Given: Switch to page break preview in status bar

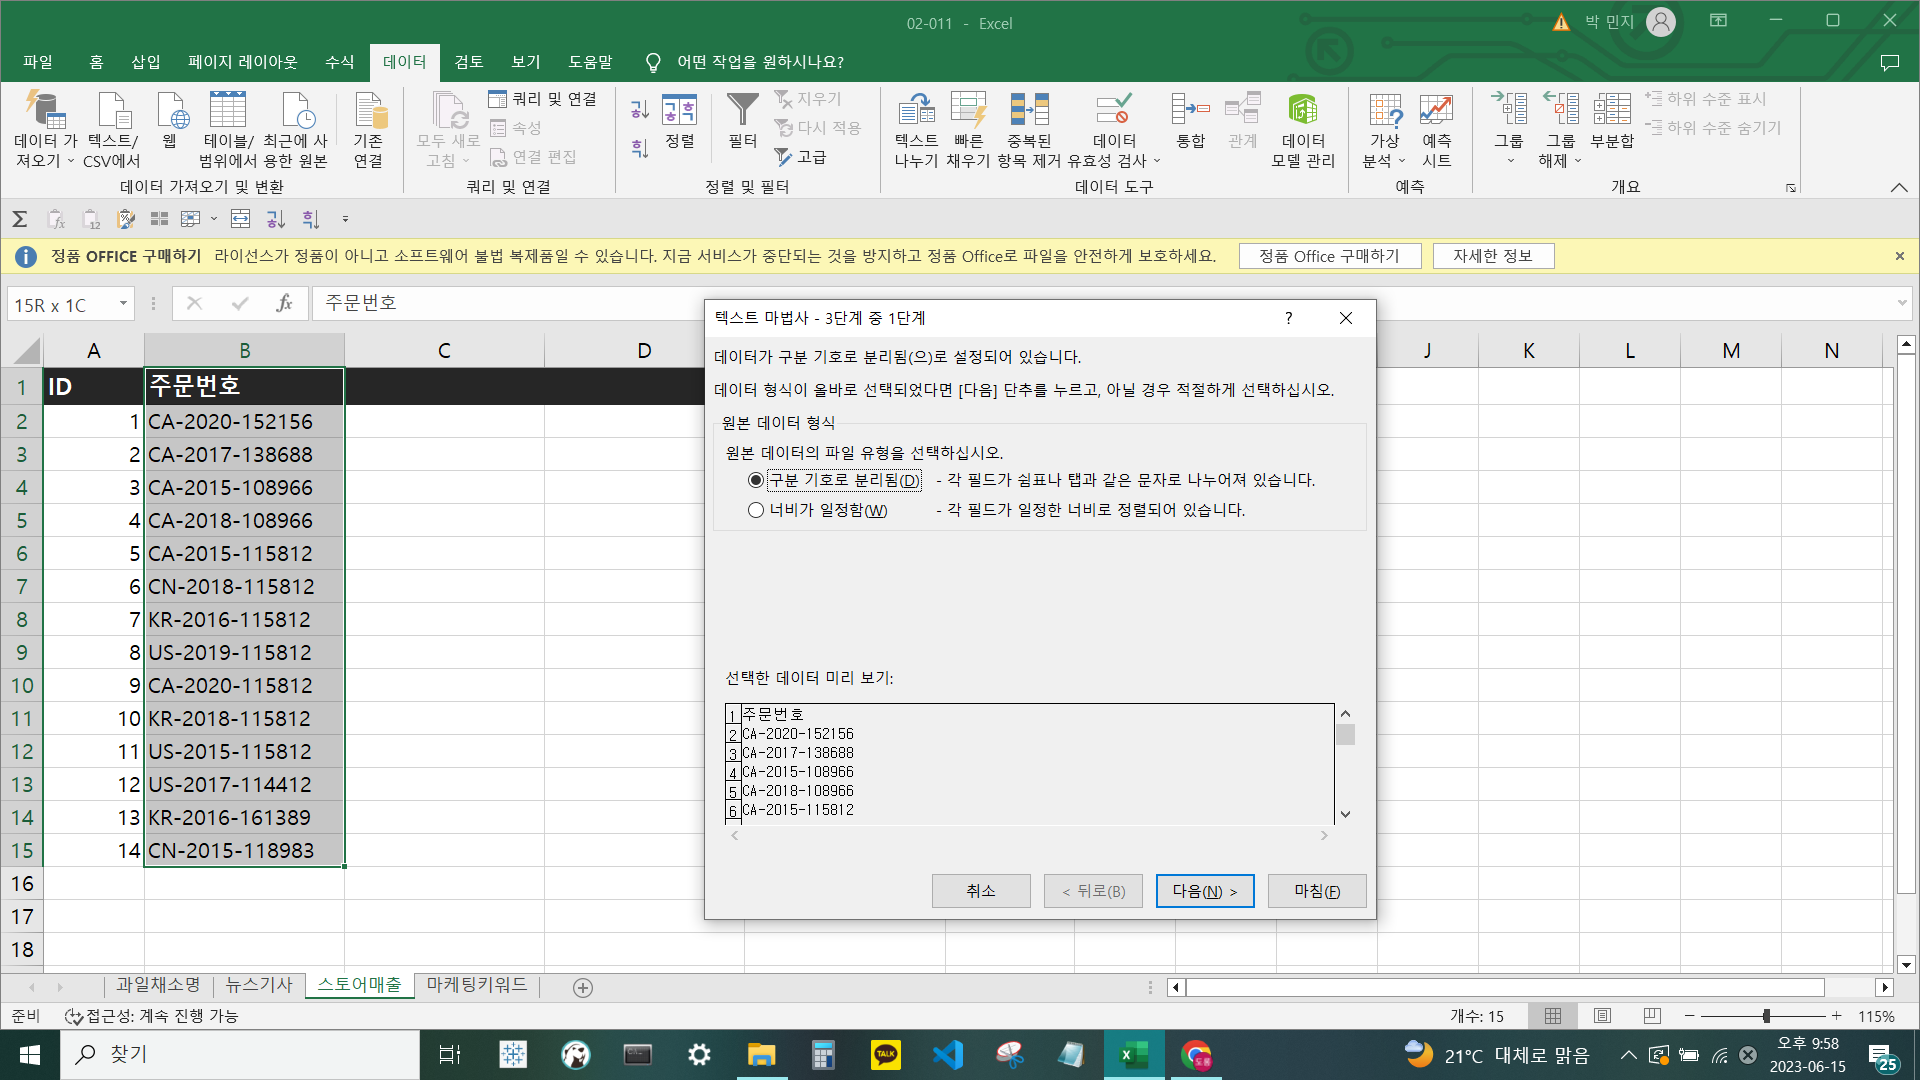Looking at the screenshot, I should click(1652, 1016).
